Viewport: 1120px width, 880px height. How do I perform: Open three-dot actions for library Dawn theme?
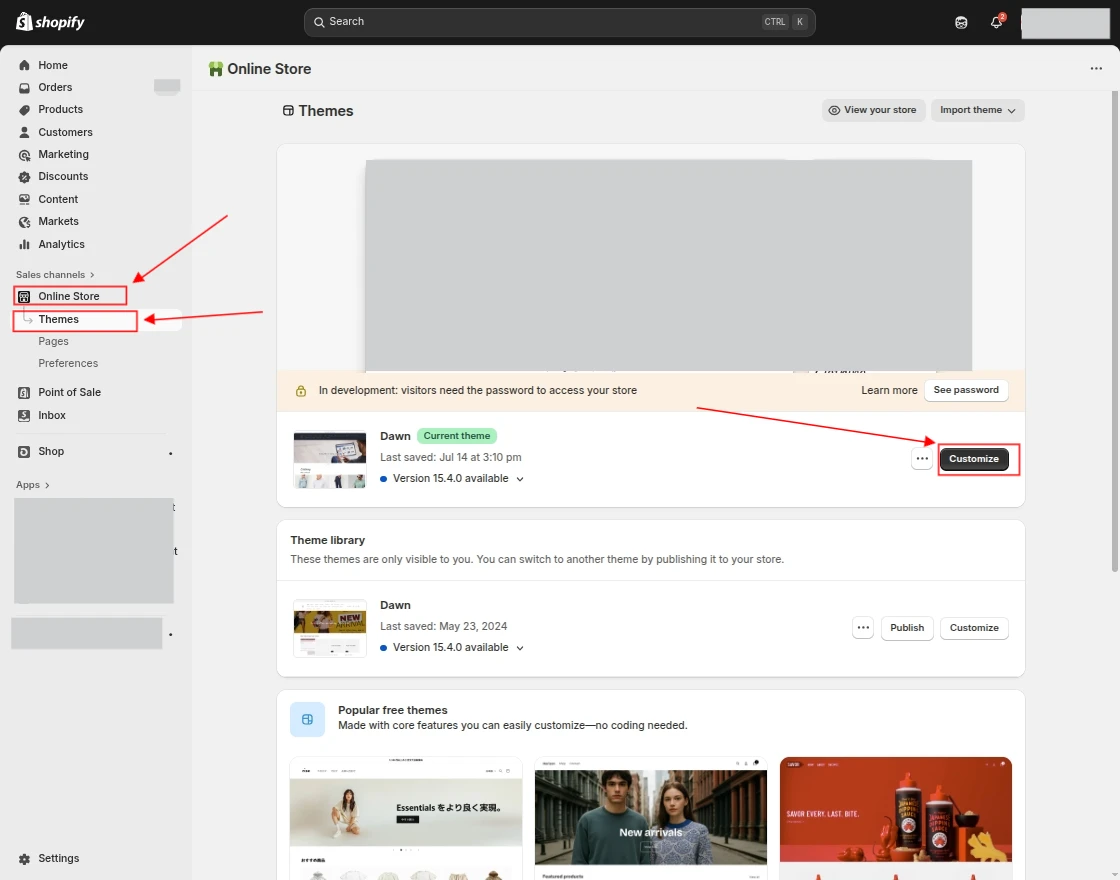click(x=863, y=628)
